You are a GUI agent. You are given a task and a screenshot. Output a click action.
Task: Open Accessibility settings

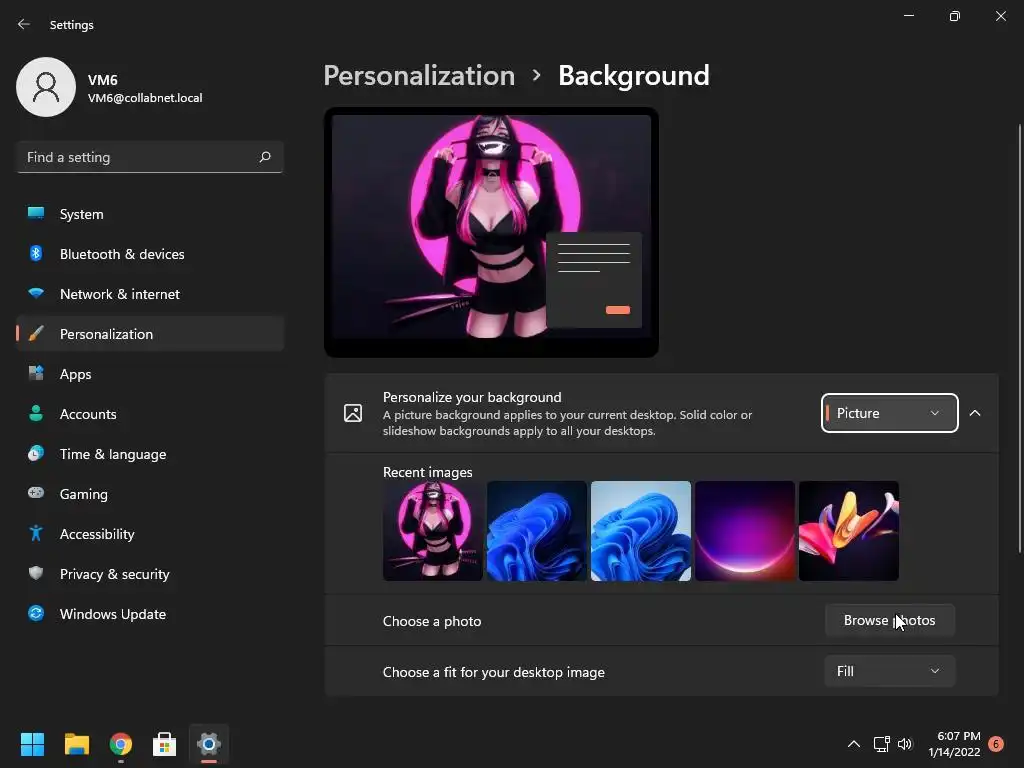pos(150,534)
